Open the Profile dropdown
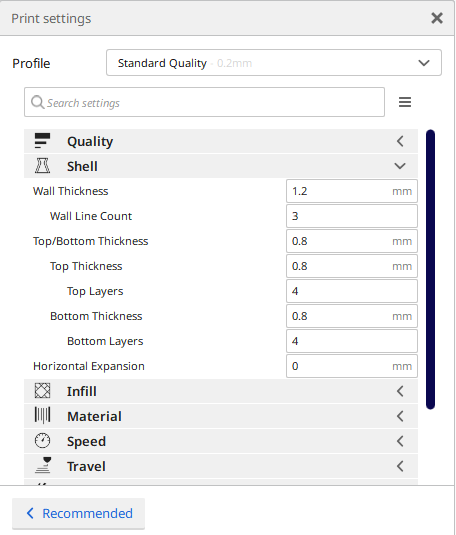 [x=274, y=63]
